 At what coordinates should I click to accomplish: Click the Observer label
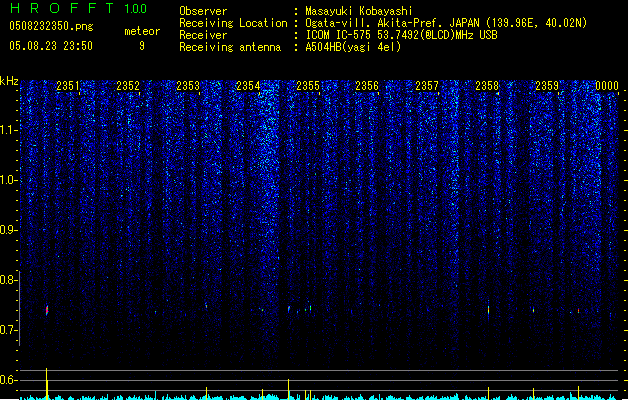[203, 11]
